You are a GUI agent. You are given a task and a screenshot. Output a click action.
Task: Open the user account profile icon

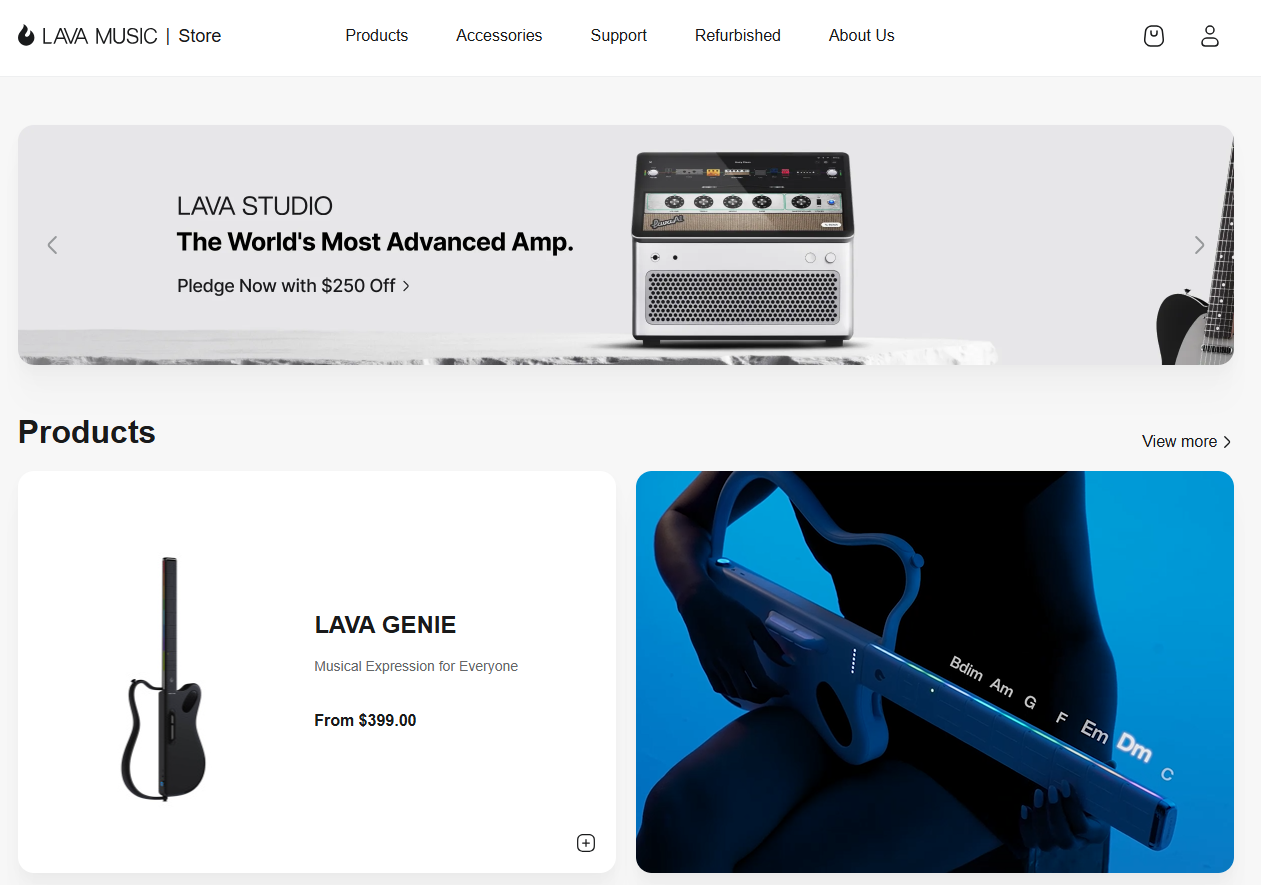1210,36
